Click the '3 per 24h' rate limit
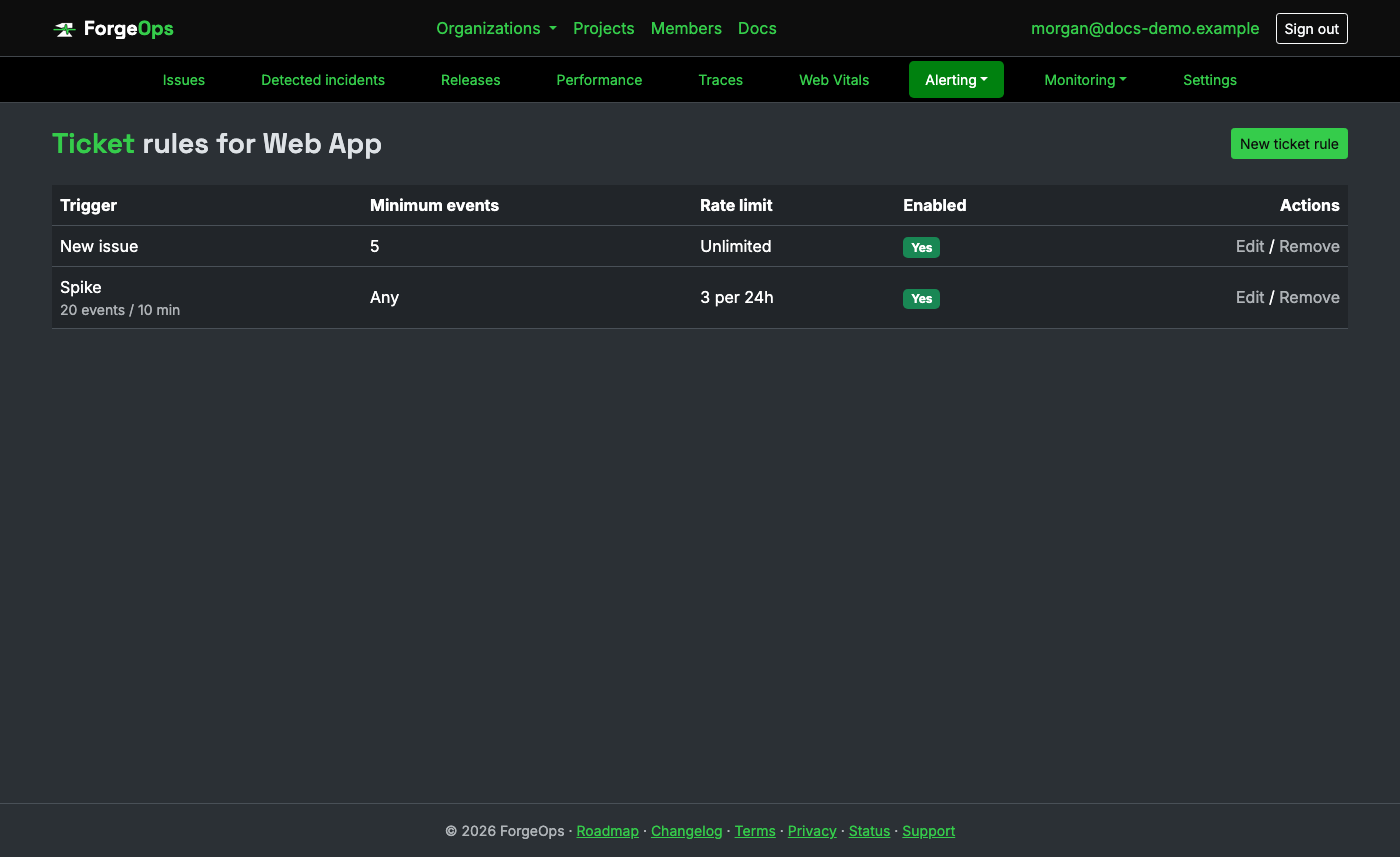This screenshot has height=857, width=1400. pyautogui.click(x=737, y=297)
